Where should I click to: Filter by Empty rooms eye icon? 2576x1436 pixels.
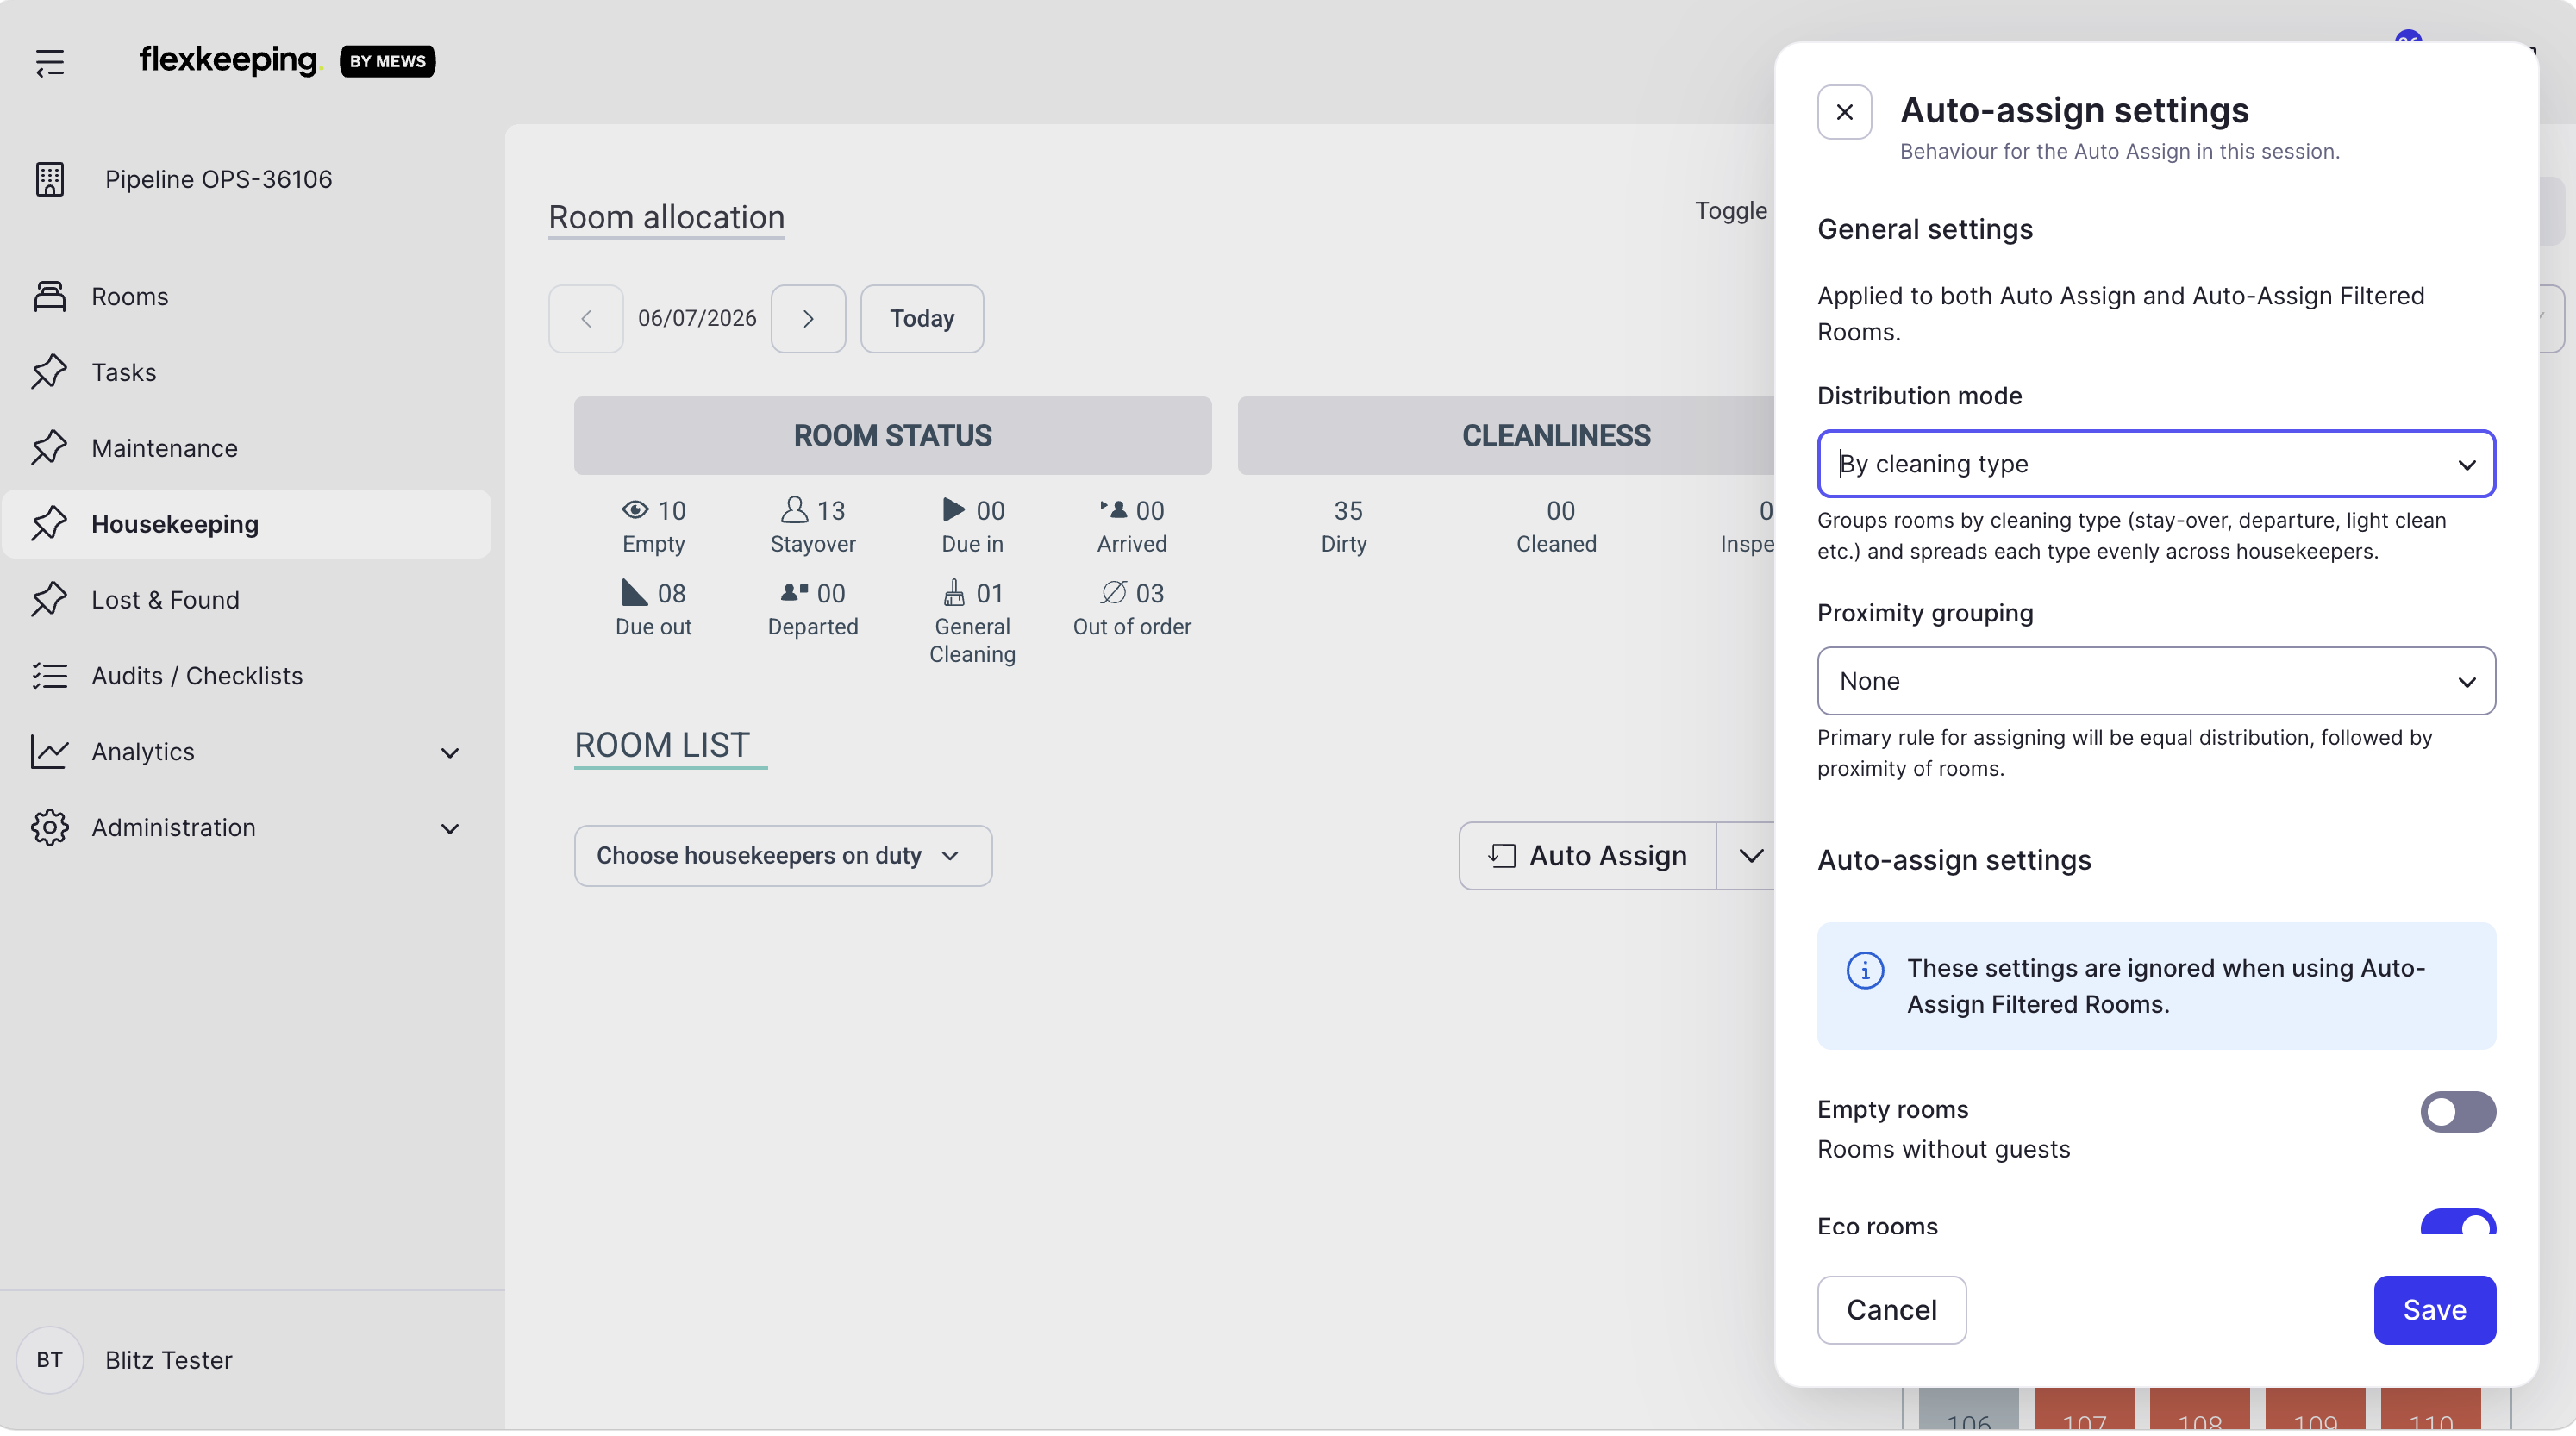(635, 510)
